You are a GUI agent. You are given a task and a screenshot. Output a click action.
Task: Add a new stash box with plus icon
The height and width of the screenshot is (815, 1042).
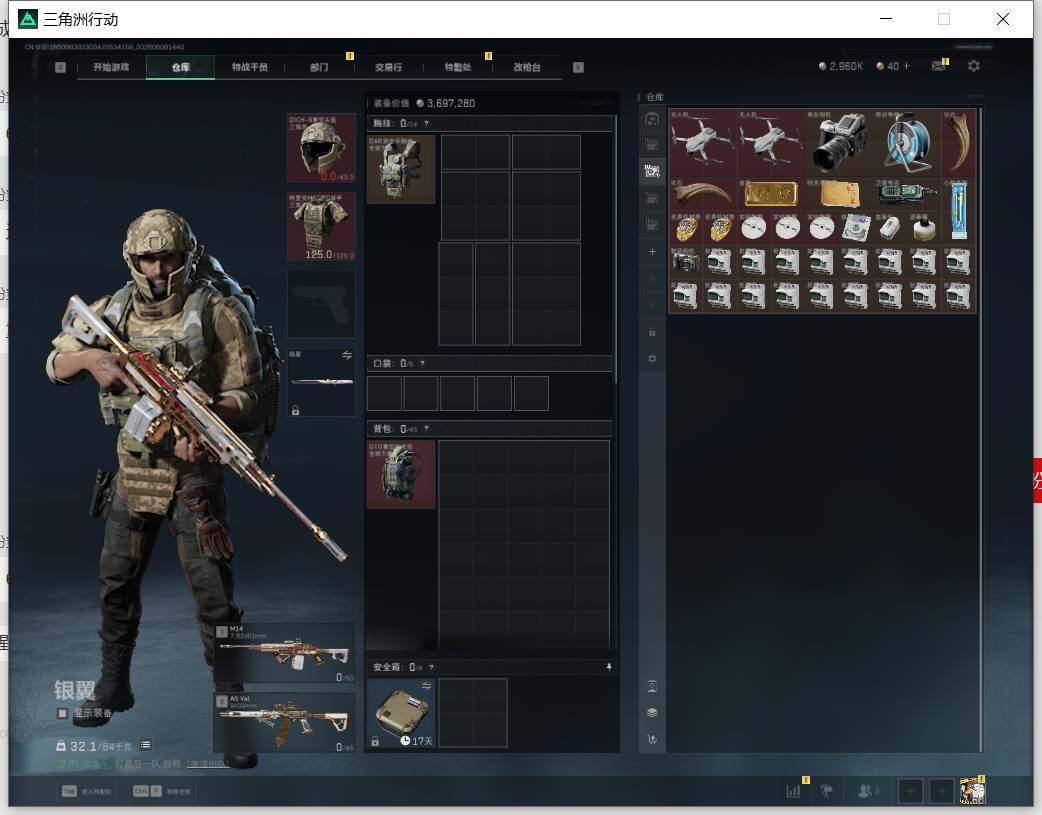tap(653, 252)
